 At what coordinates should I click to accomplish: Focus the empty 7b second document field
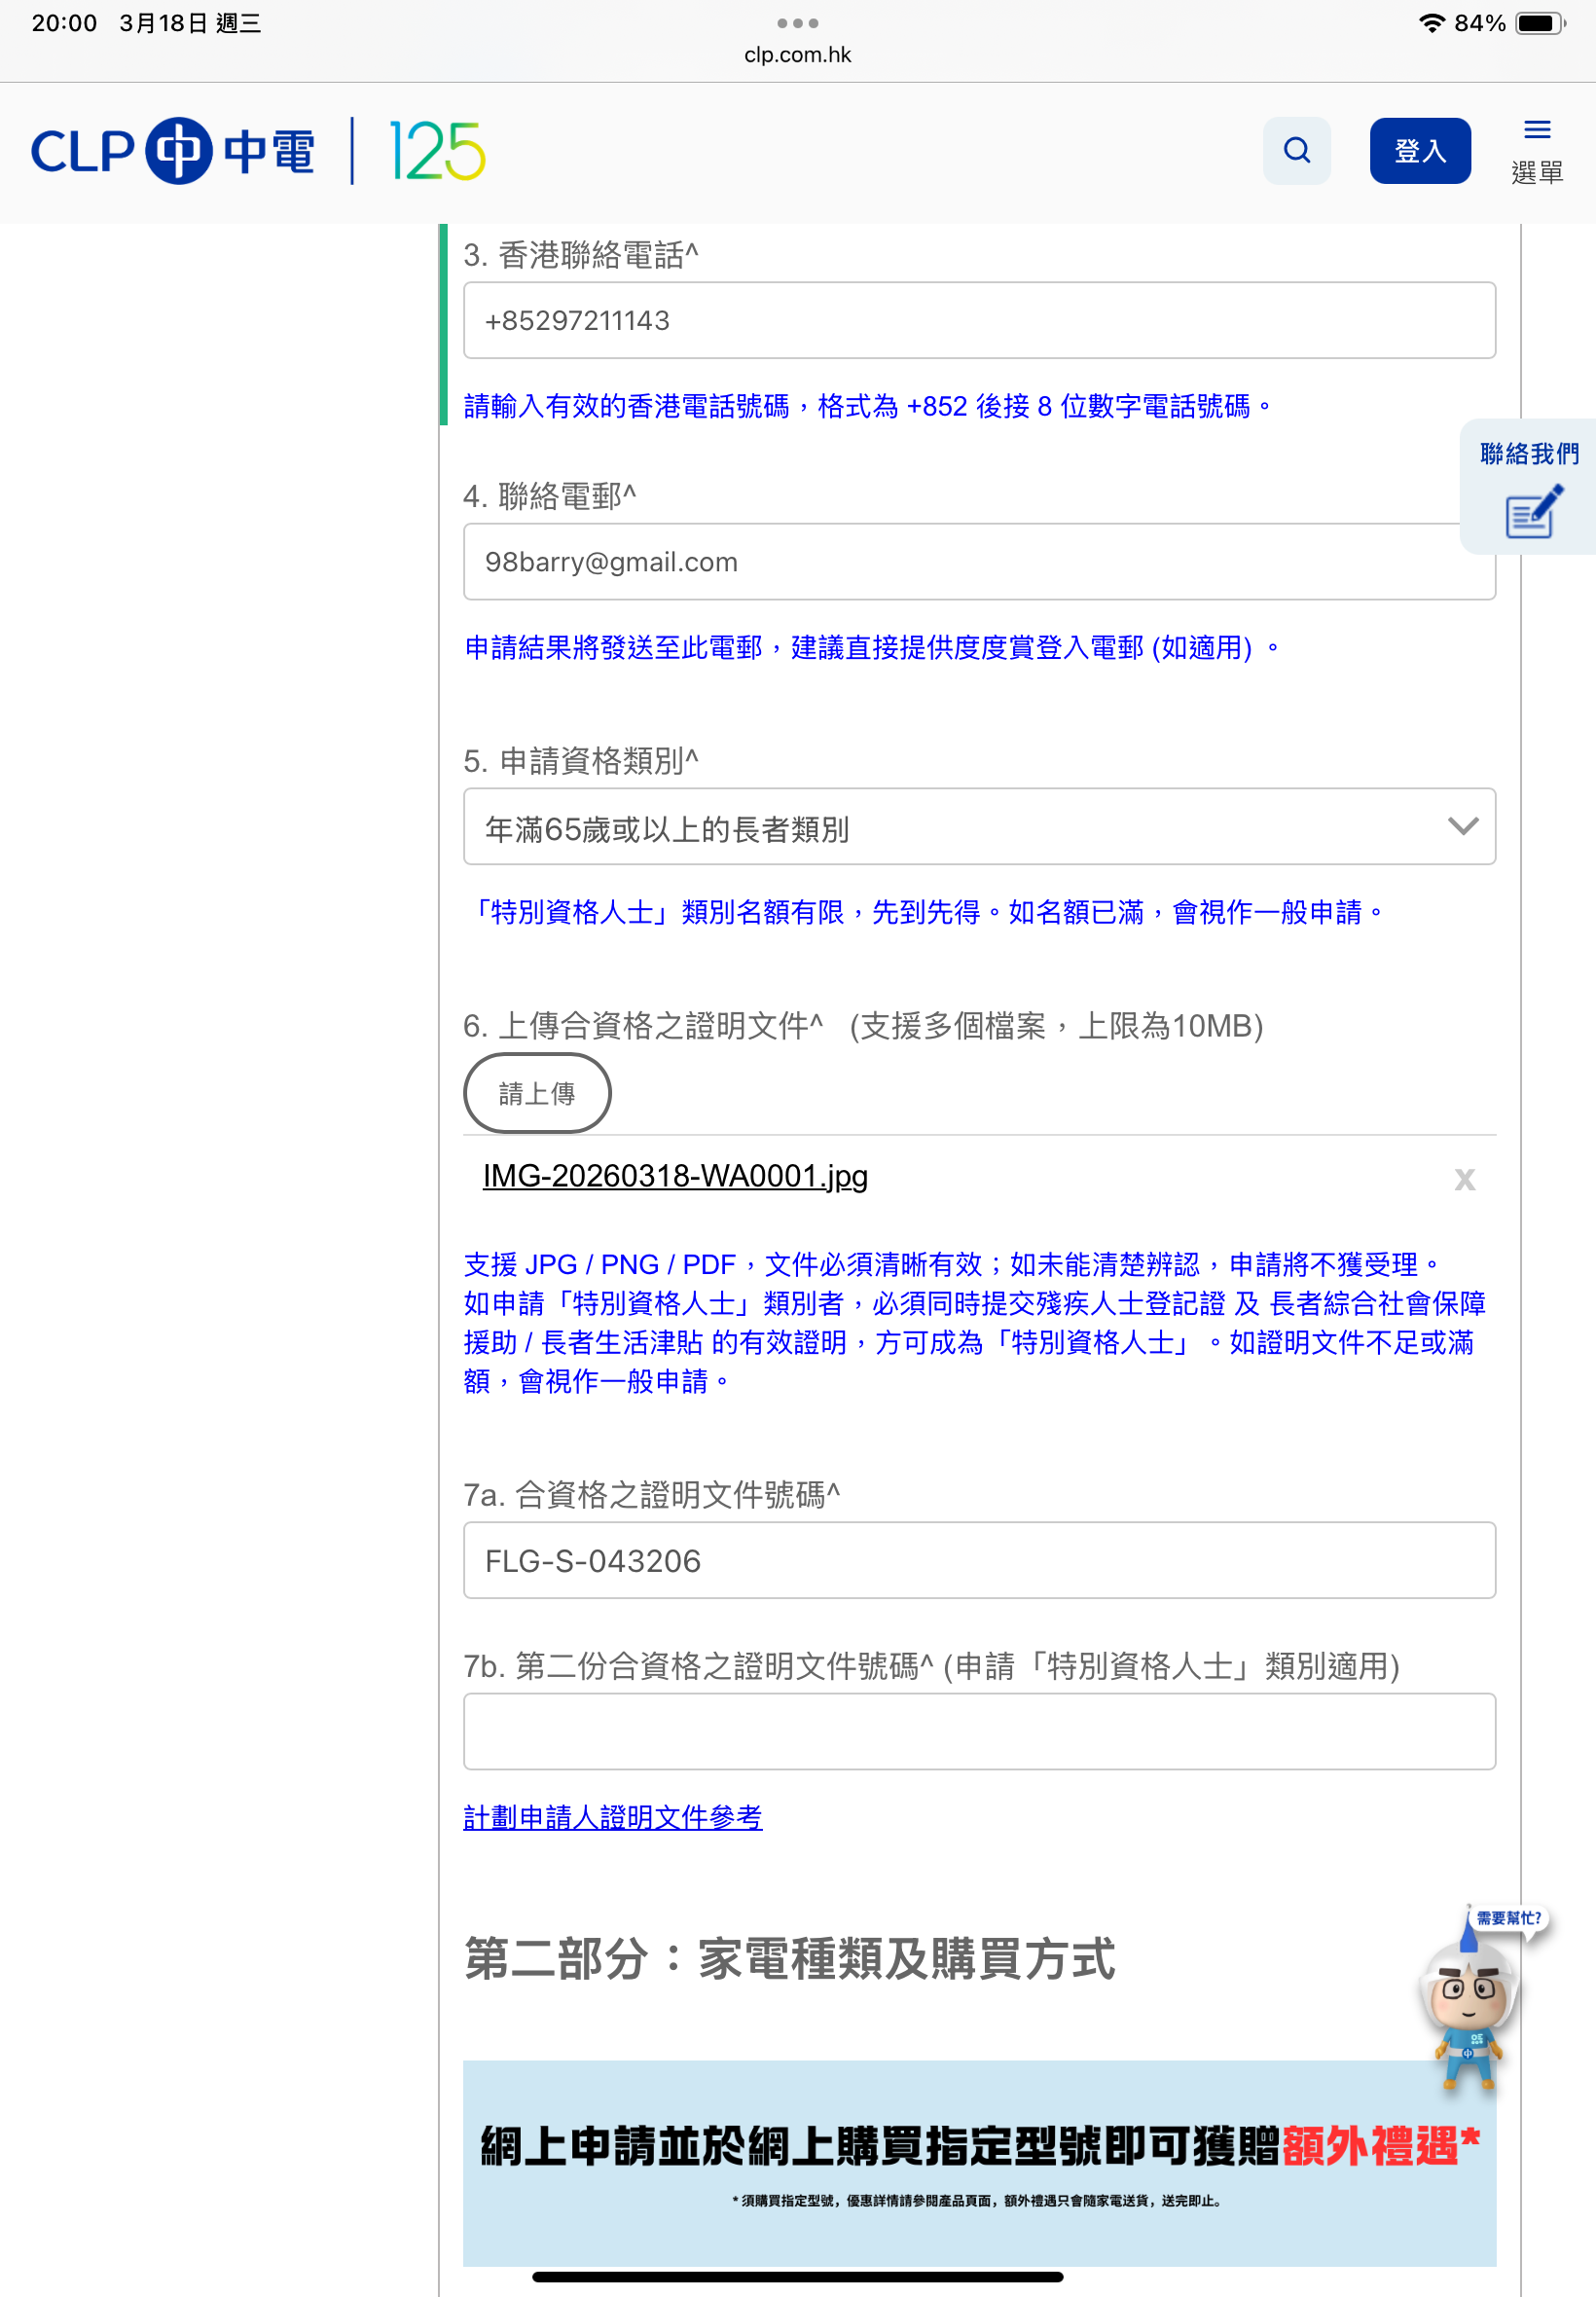coord(979,1731)
